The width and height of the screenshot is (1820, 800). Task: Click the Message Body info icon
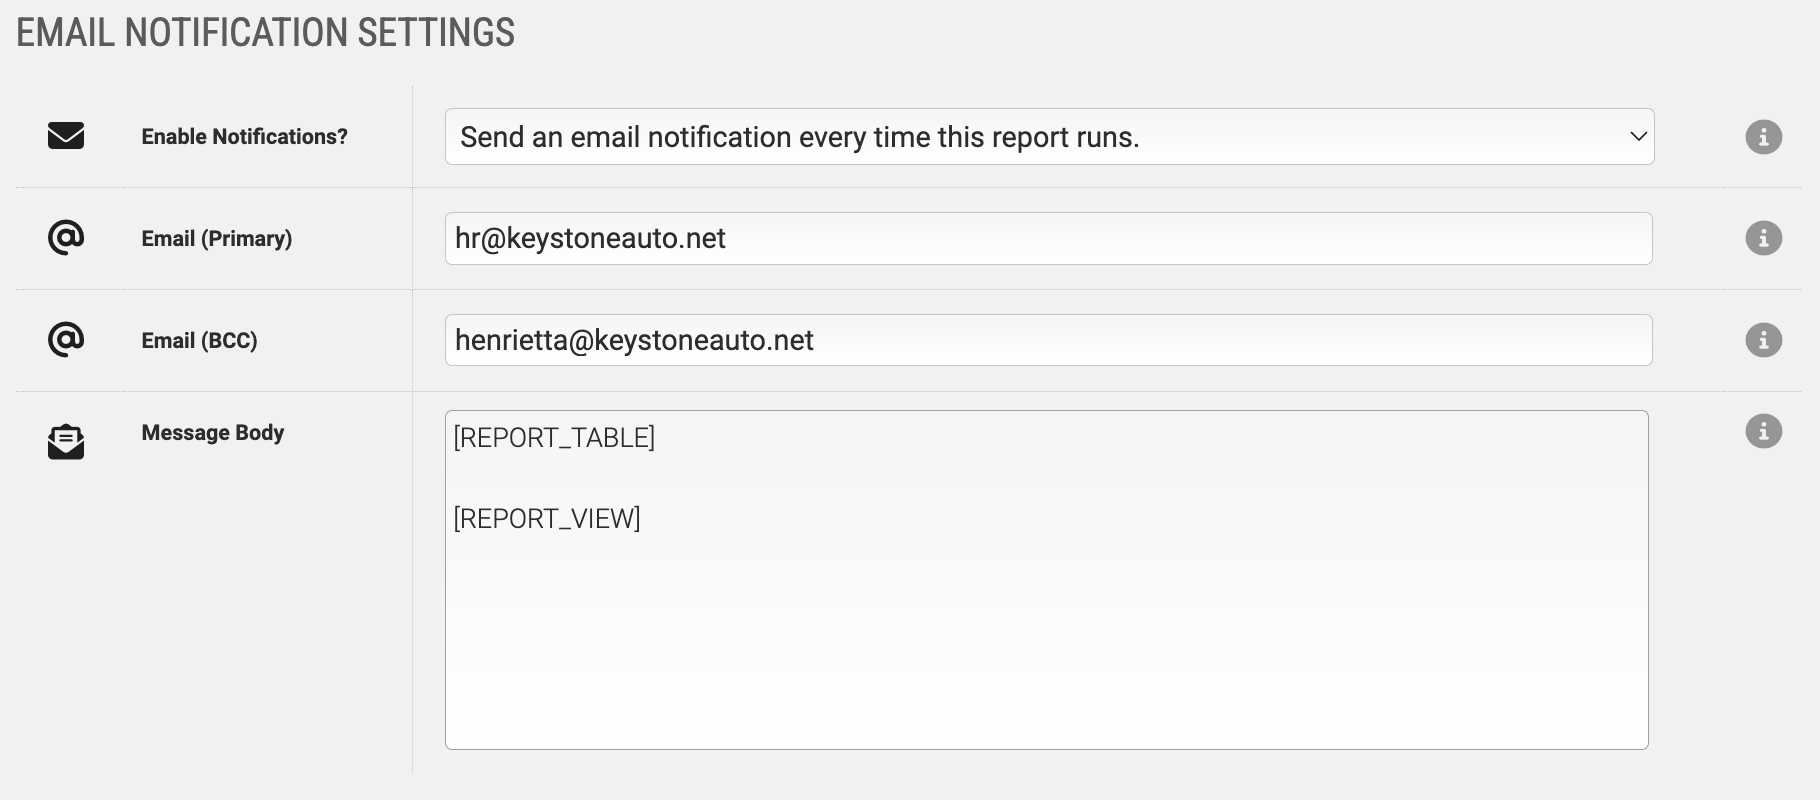tap(1763, 431)
